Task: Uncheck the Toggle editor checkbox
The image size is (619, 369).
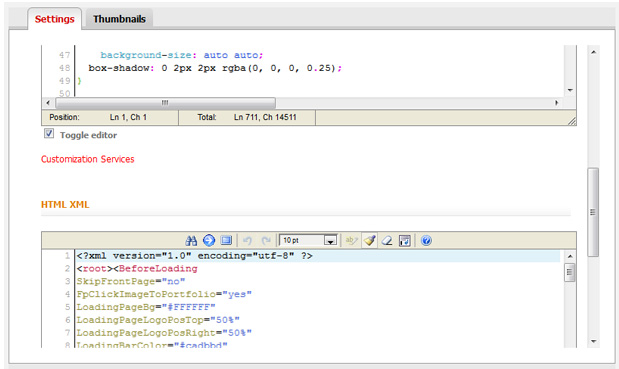Action: (x=49, y=133)
